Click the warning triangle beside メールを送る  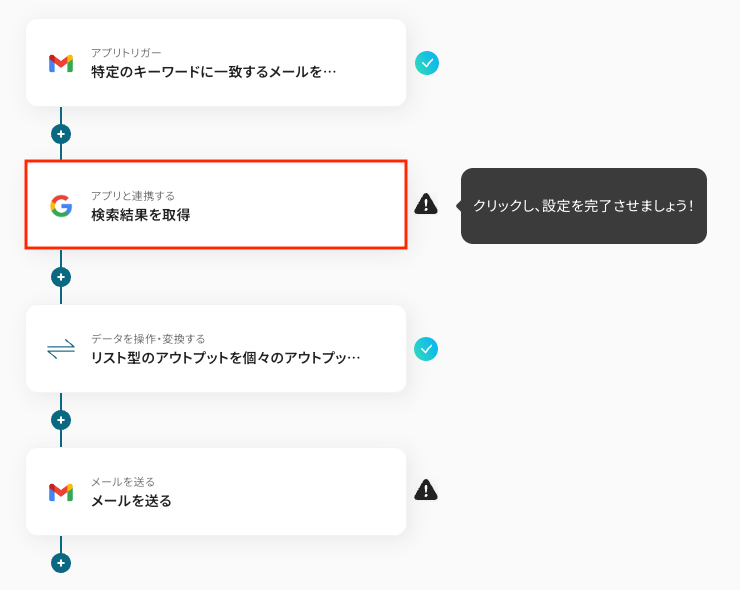click(x=426, y=490)
